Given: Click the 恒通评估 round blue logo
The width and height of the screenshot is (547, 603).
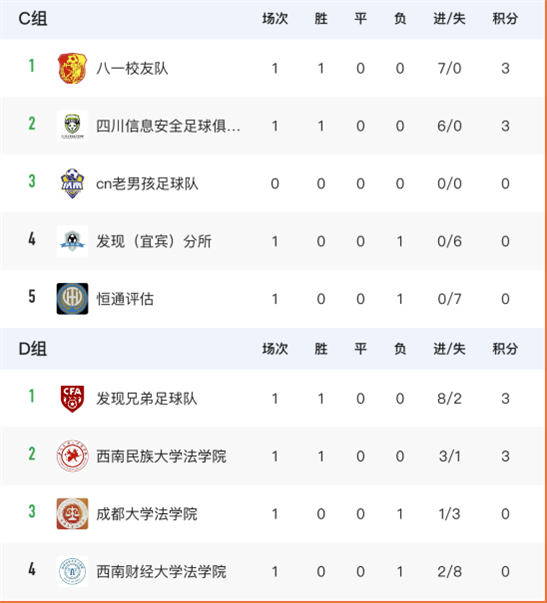Looking at the screenshot, I should pos(72,299).
